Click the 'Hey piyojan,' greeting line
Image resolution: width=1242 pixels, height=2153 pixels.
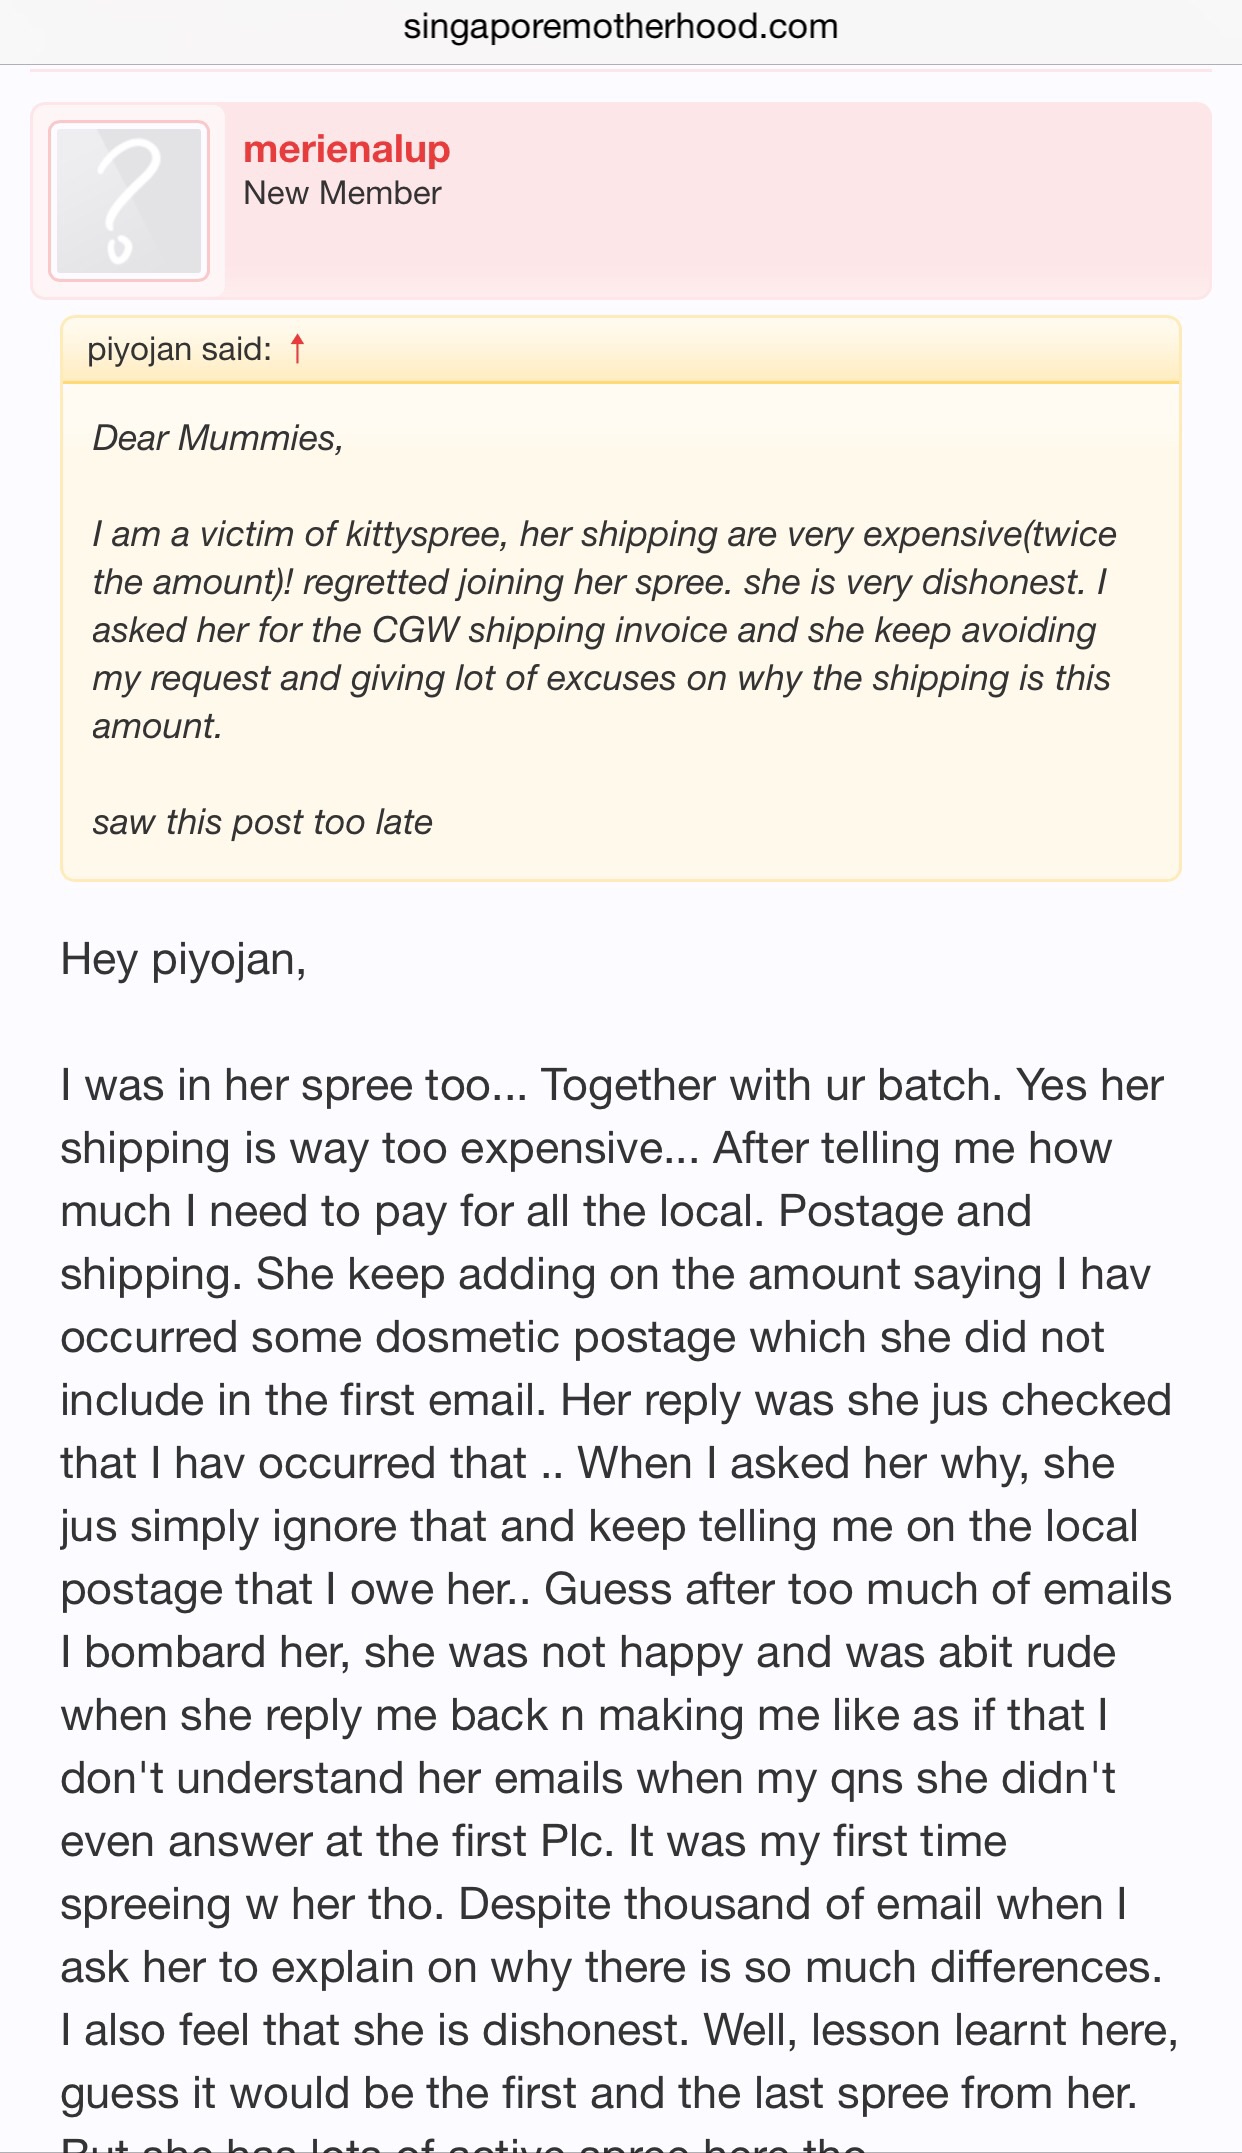[x=184, y=960]
